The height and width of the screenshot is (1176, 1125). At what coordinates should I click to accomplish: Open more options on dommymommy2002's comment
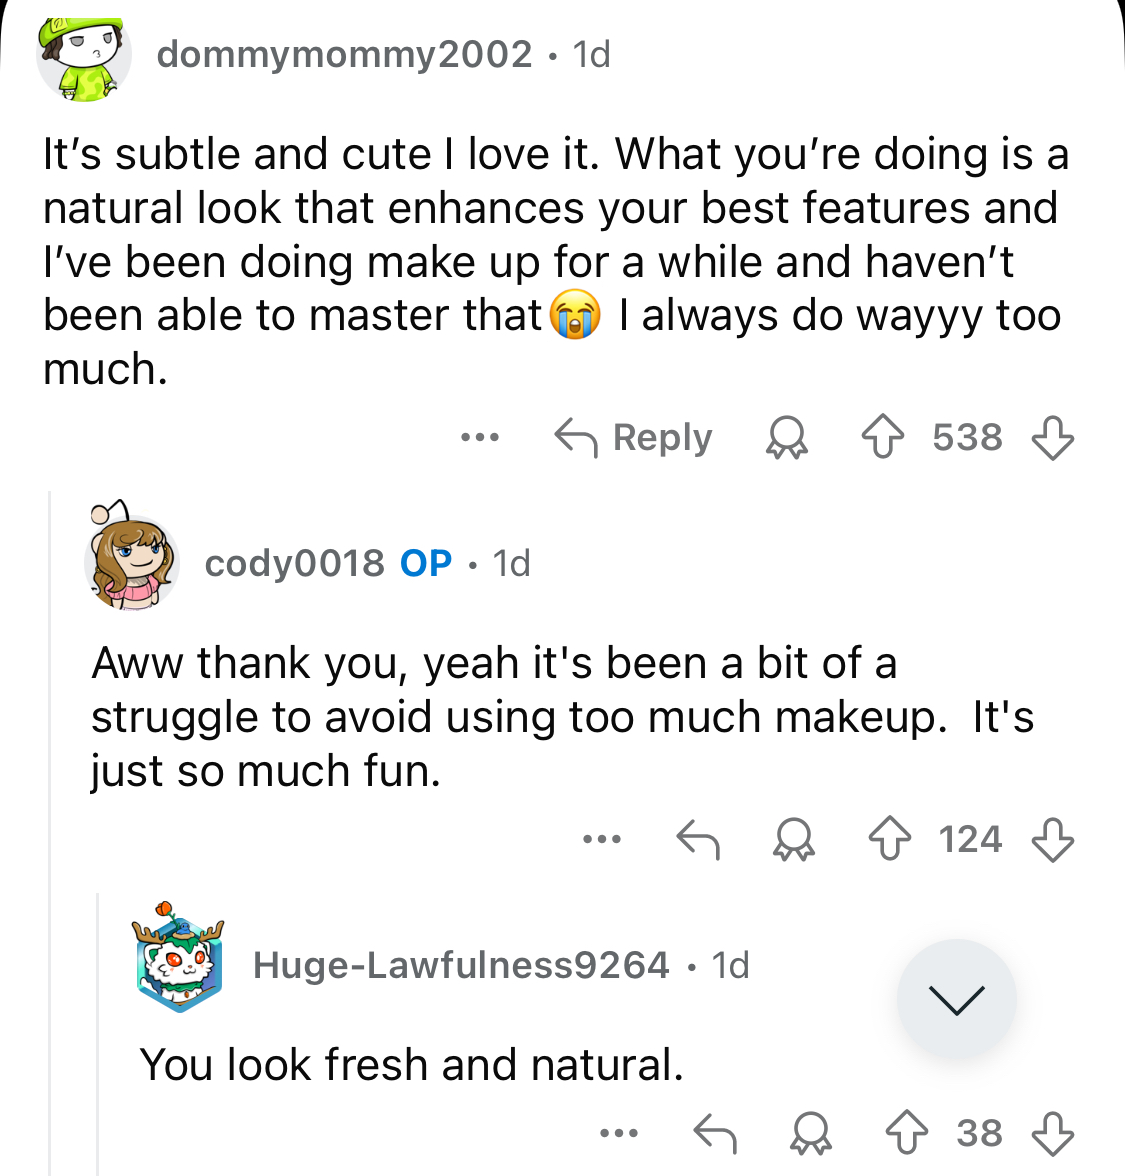[480, 438]
